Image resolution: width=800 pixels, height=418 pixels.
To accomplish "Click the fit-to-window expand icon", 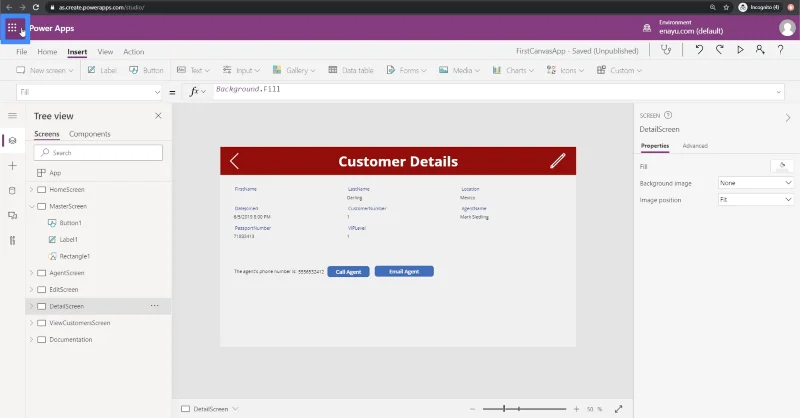I will point(618,409).
